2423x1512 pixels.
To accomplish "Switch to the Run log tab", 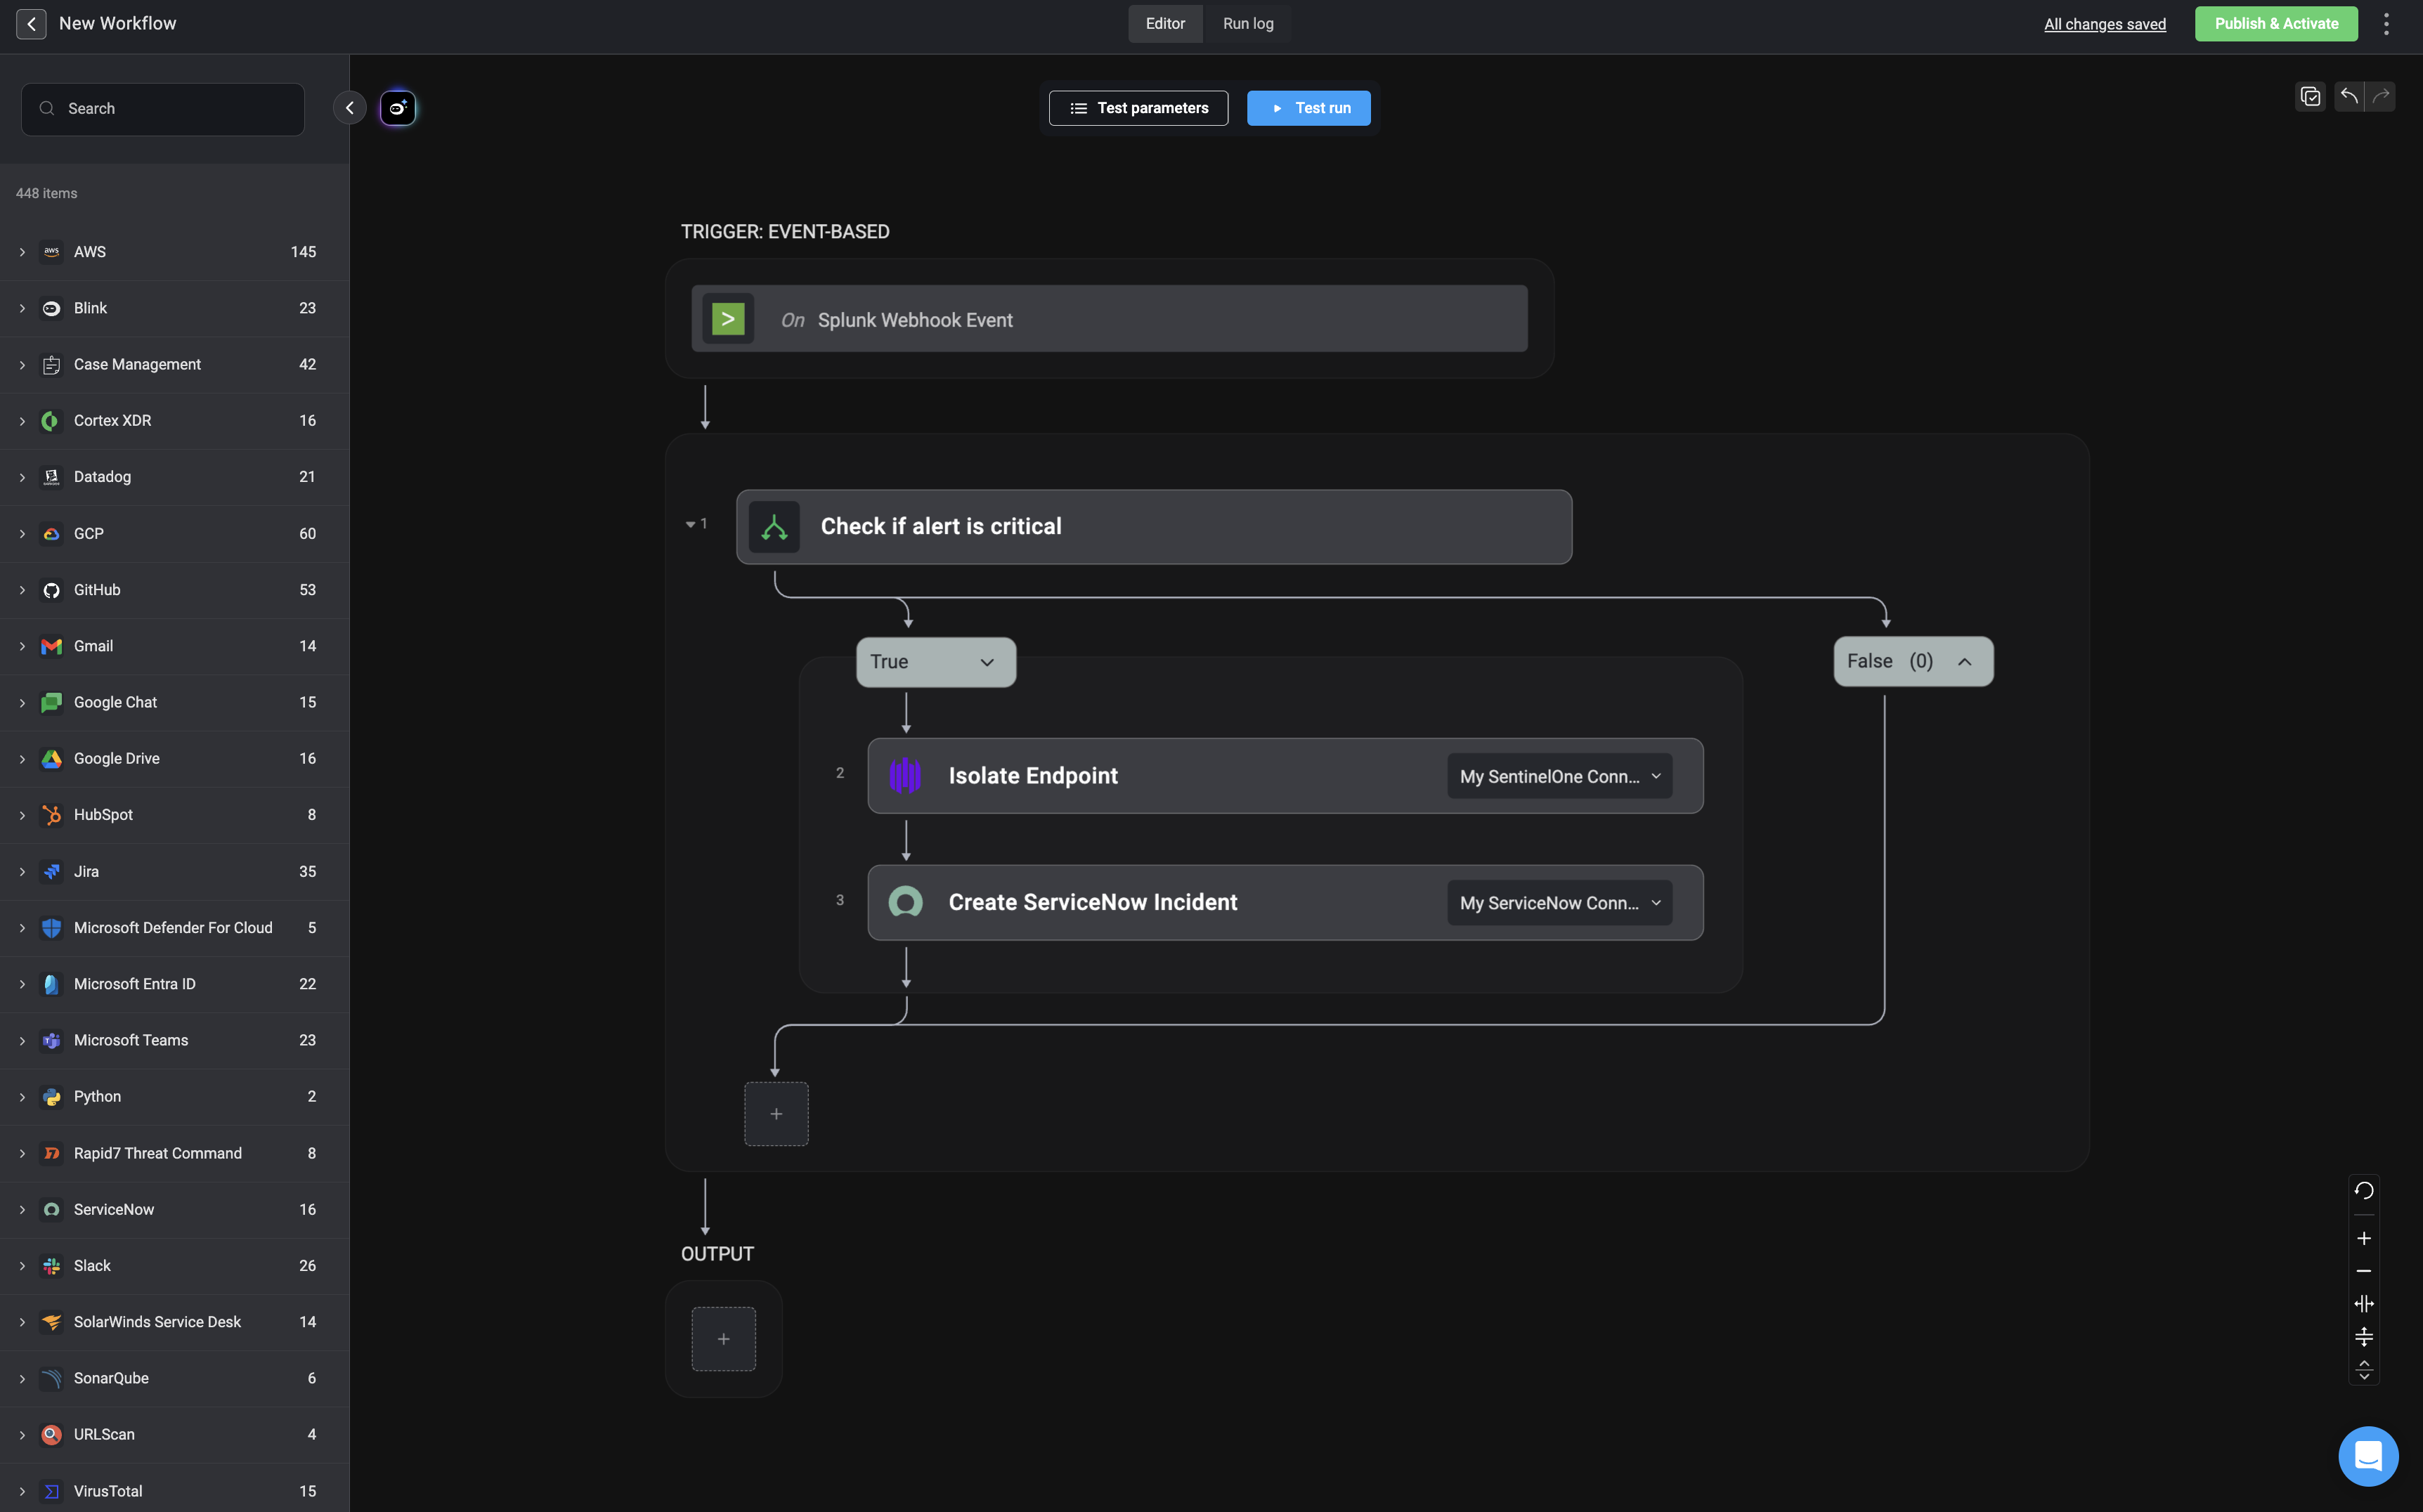I will 1247,24.
